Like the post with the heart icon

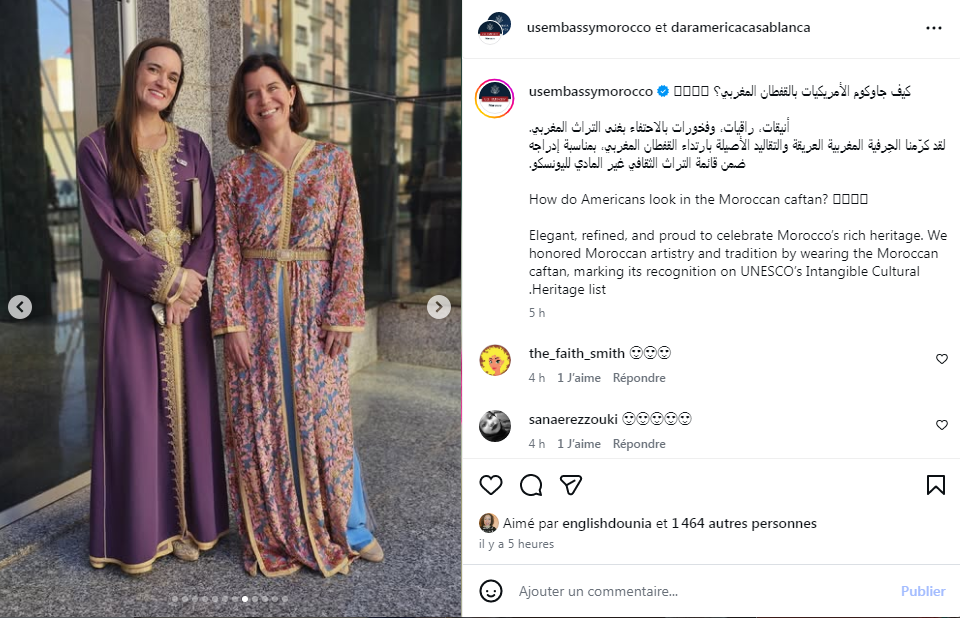click(491, 485)
